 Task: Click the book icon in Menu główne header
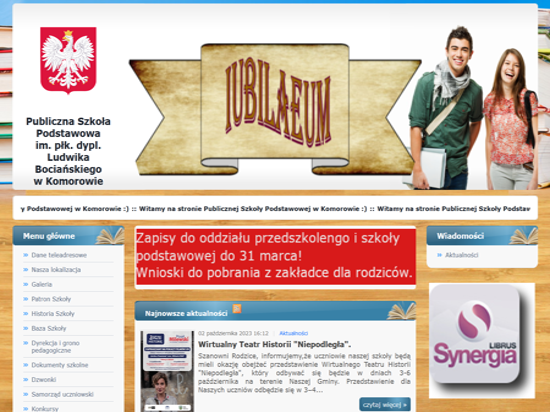coord(110,236)
